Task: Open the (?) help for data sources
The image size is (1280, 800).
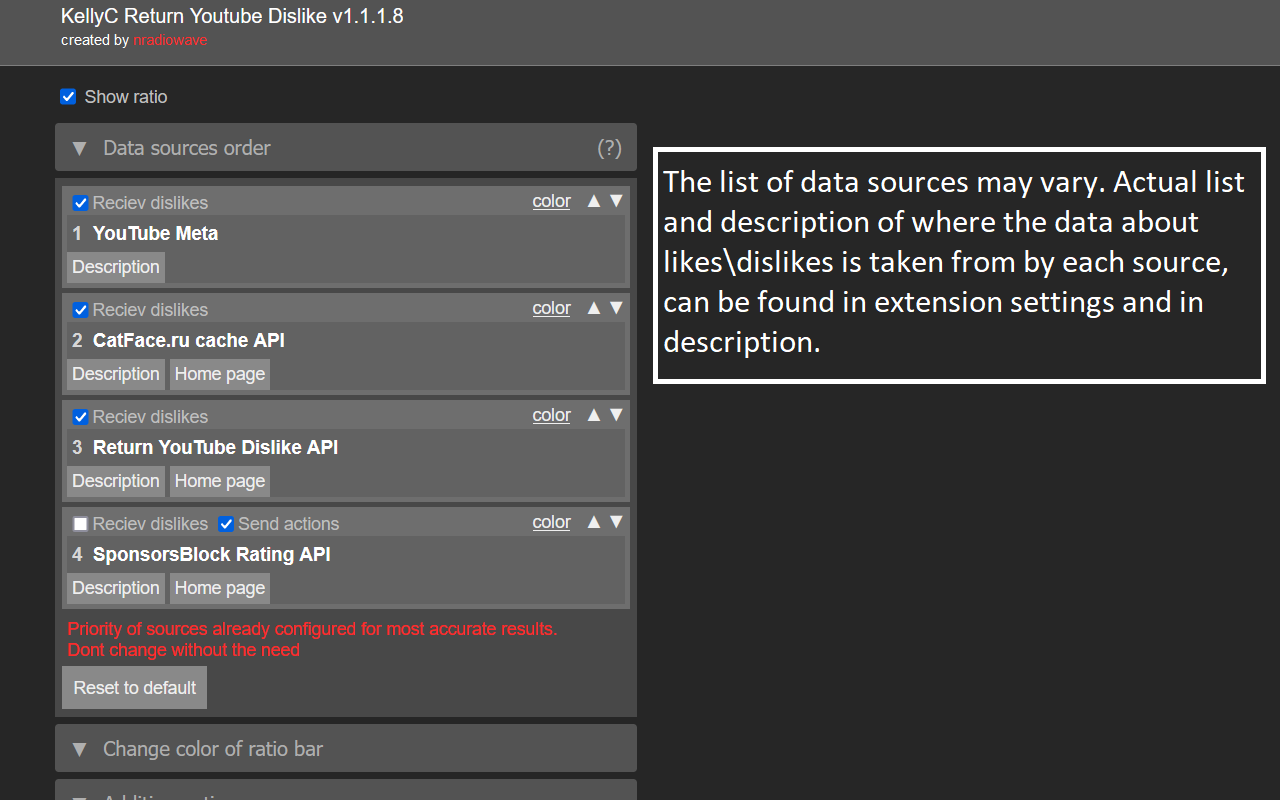Action: [609, 148]
